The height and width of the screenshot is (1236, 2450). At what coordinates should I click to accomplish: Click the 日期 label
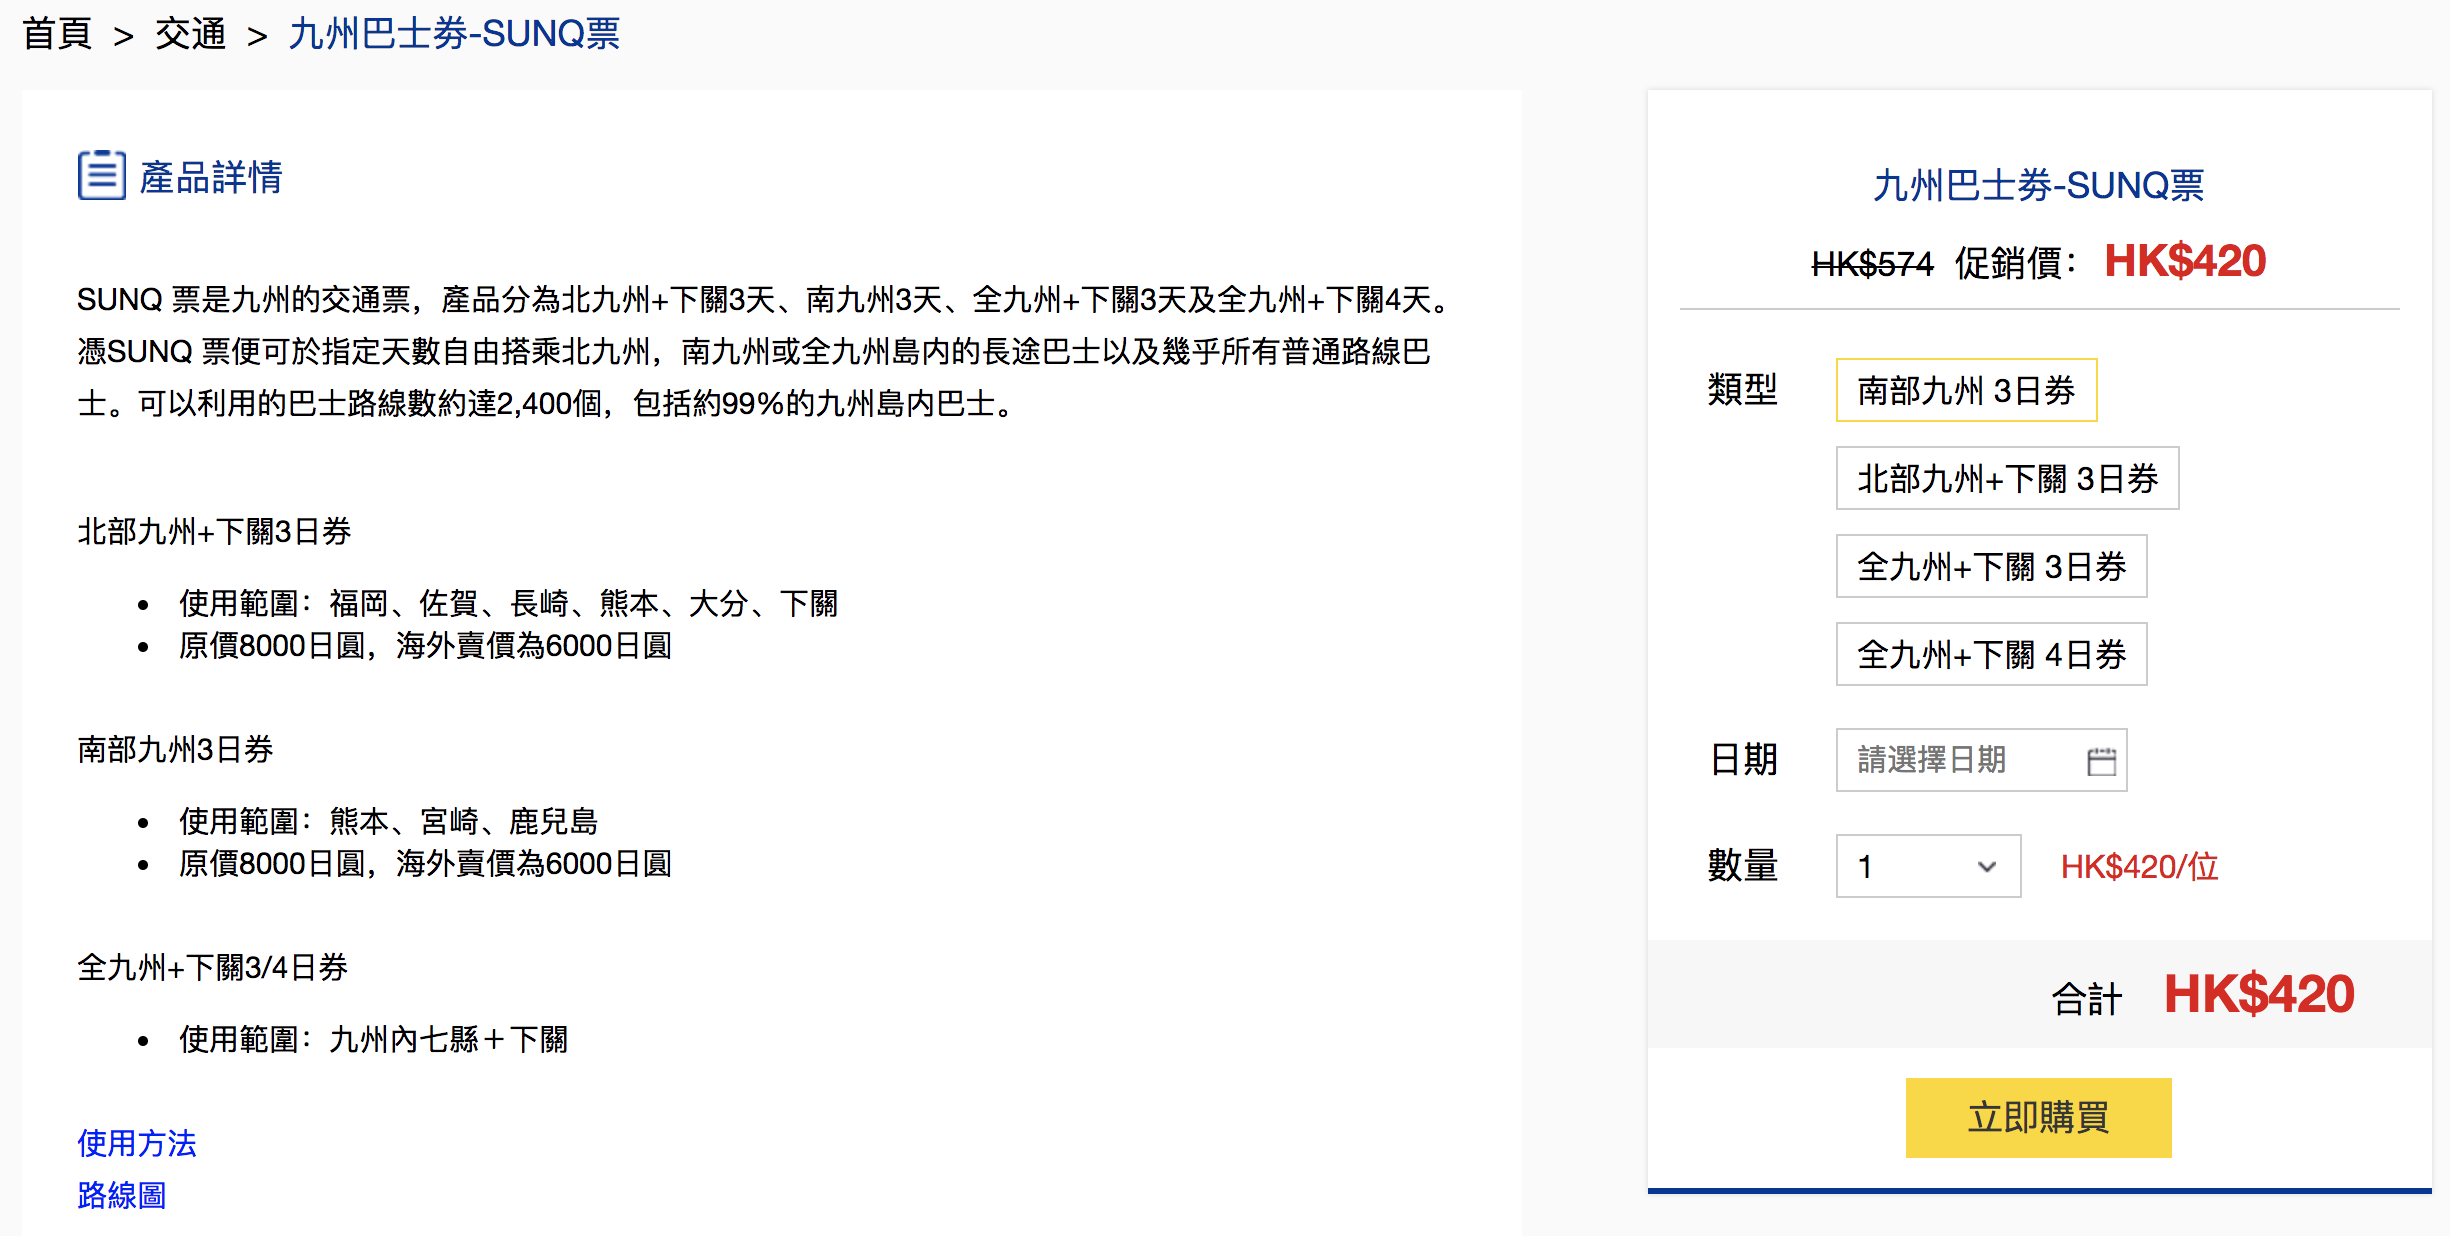point(1743,760)
